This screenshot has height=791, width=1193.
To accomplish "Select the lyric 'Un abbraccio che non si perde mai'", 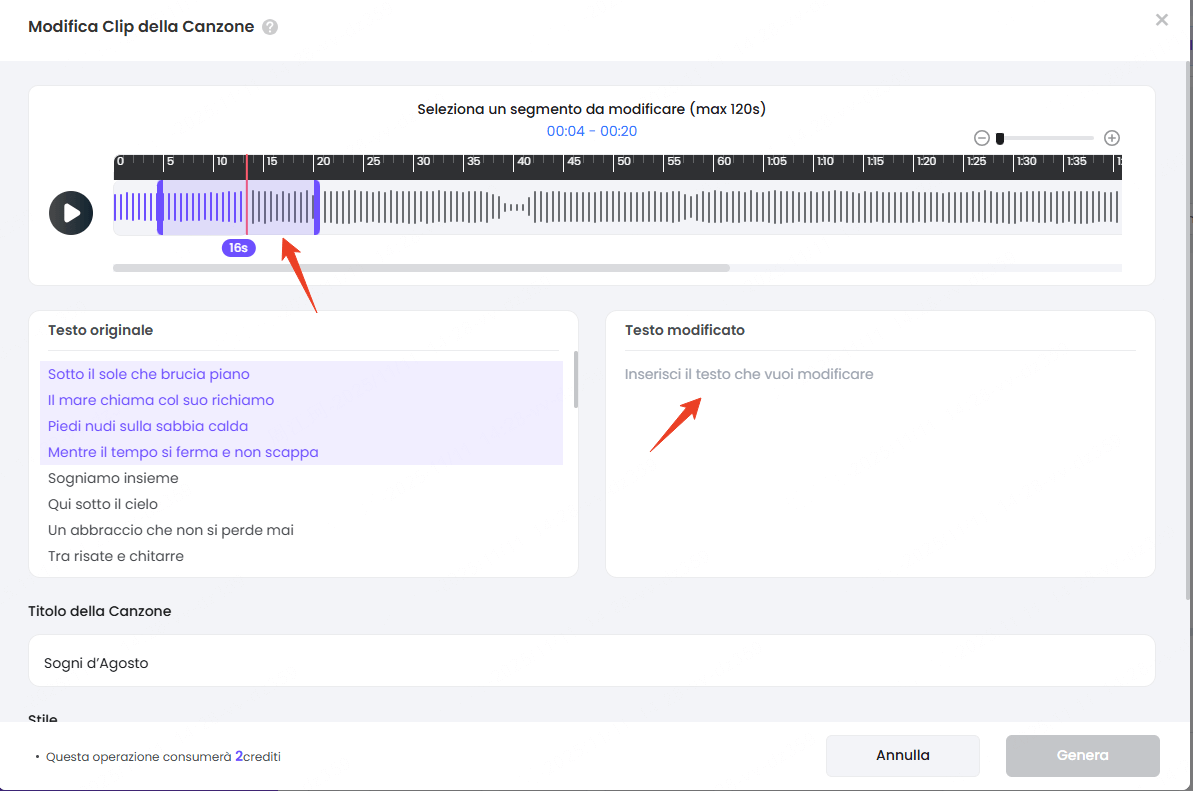I will click(x=170, y=530).
